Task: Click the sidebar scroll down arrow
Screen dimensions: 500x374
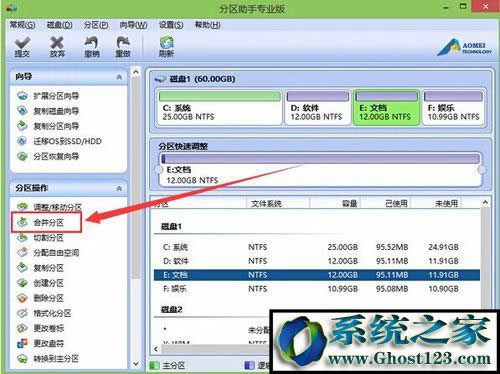Action: coord(136,363)
